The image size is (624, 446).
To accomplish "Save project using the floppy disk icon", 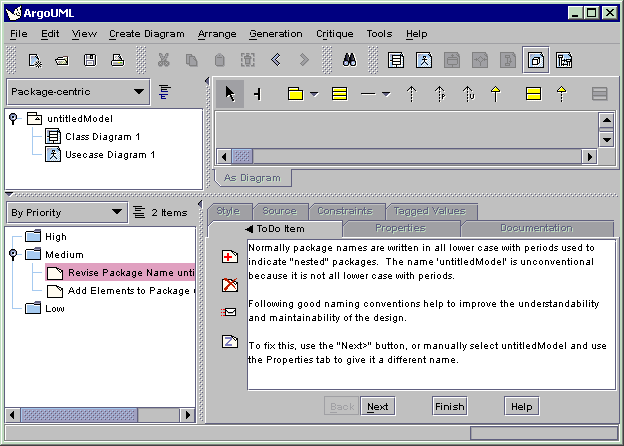I will pos(90,60).
